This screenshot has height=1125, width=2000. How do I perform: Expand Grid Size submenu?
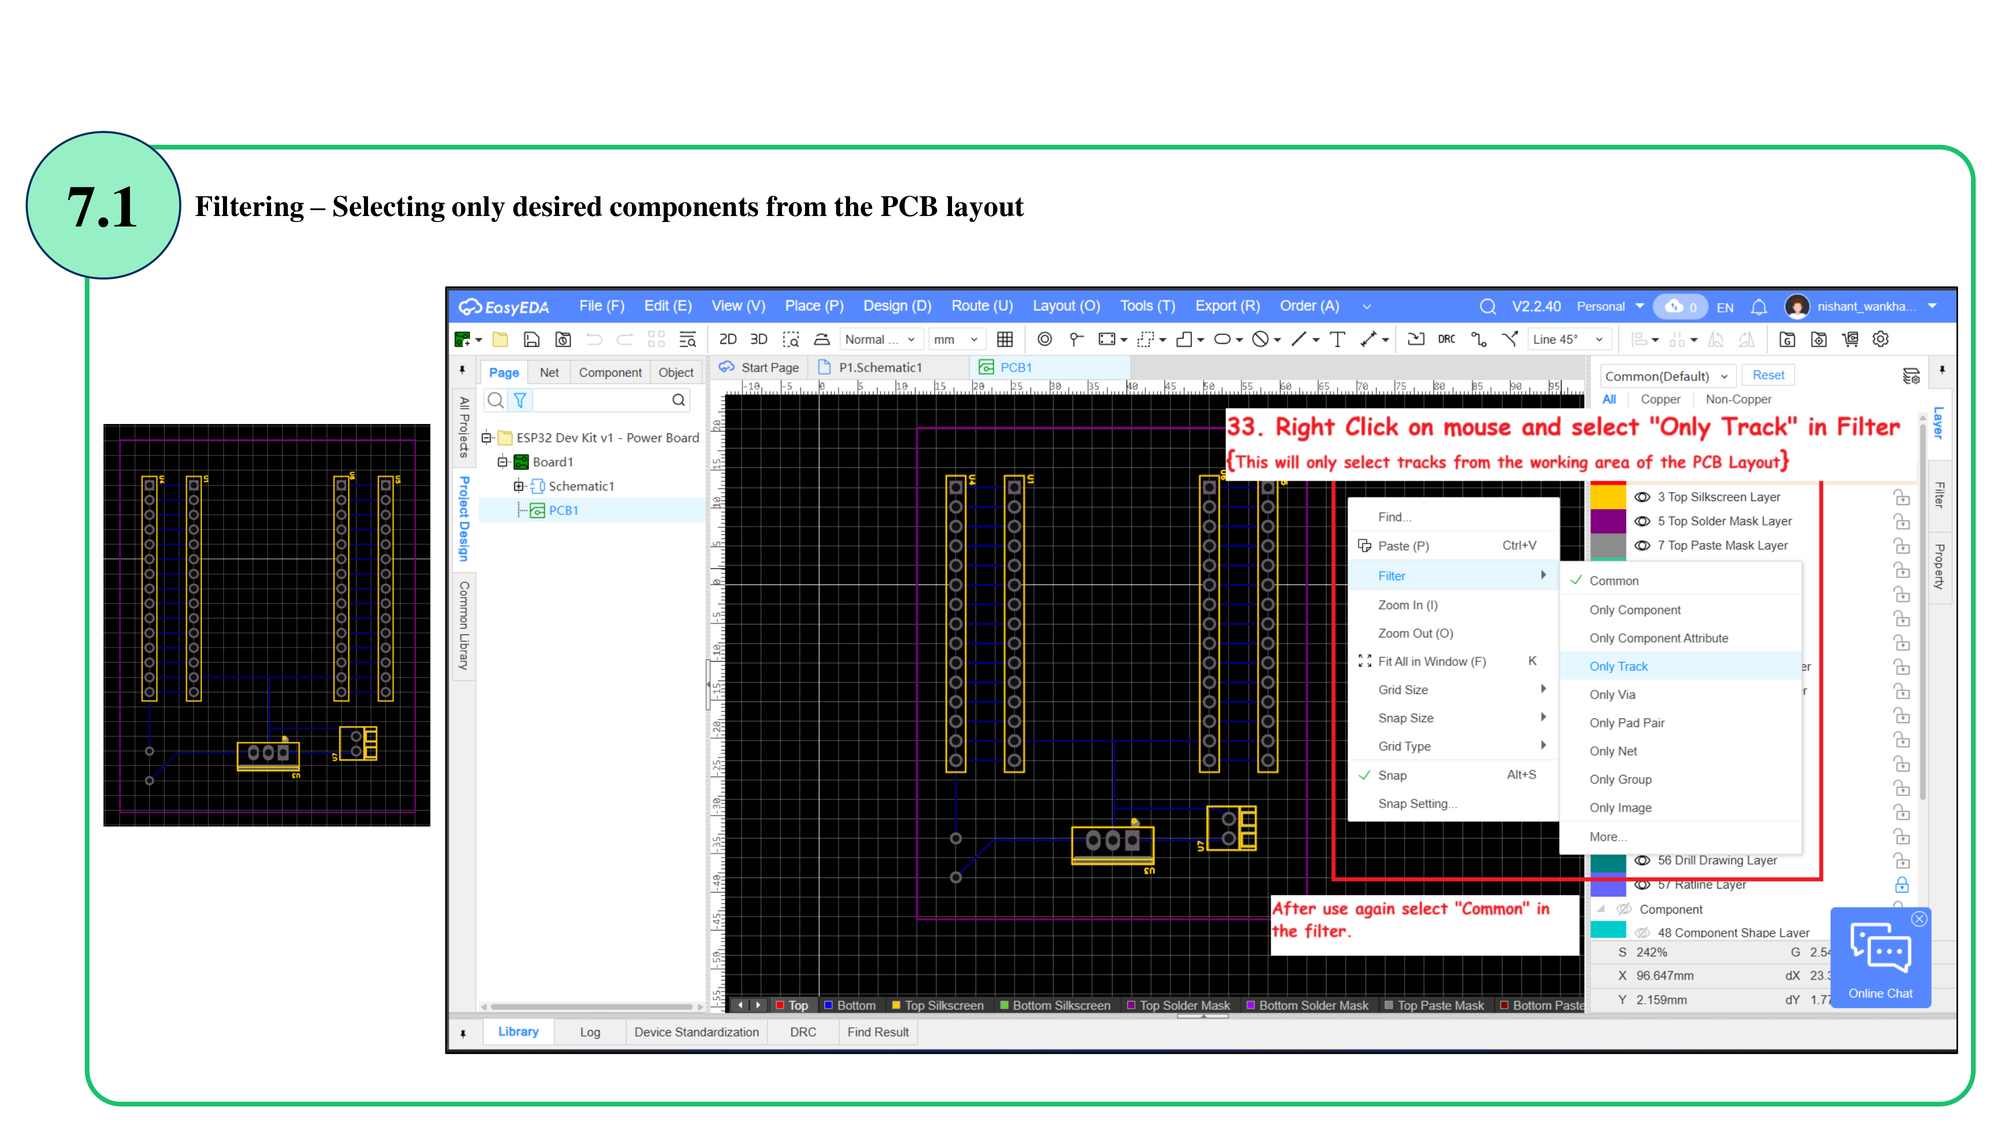(x=1453, y=690)
